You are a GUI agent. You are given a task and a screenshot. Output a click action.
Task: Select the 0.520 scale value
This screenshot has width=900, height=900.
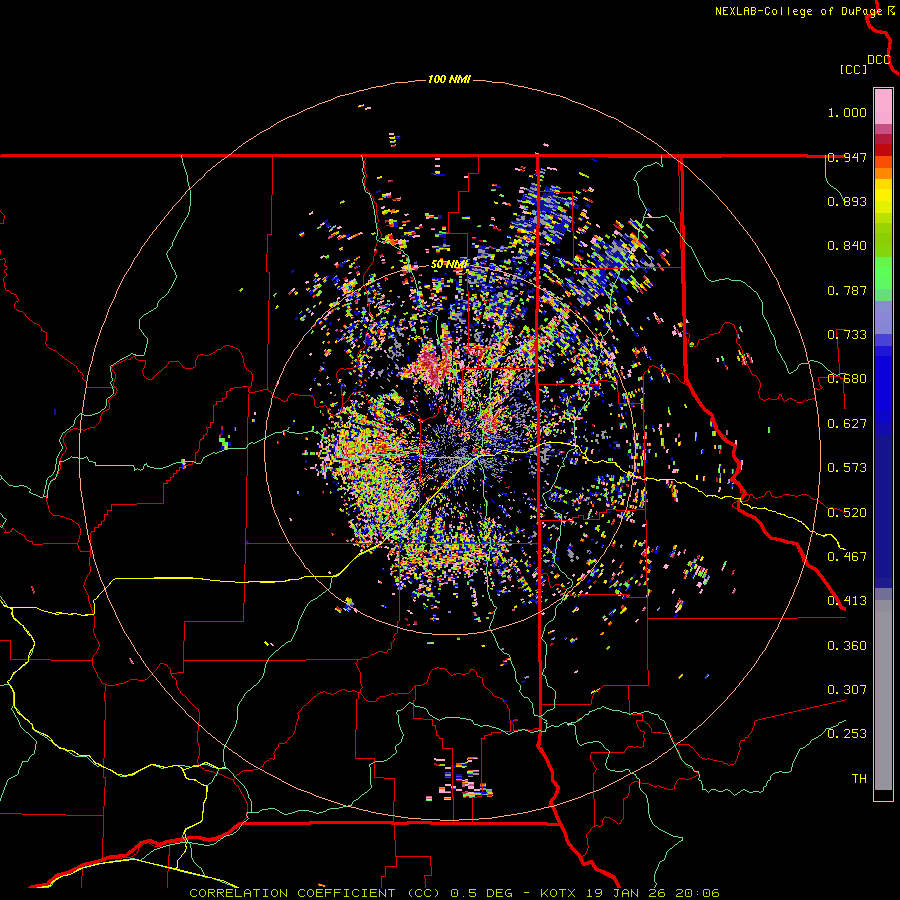click(x=847, y=513)
